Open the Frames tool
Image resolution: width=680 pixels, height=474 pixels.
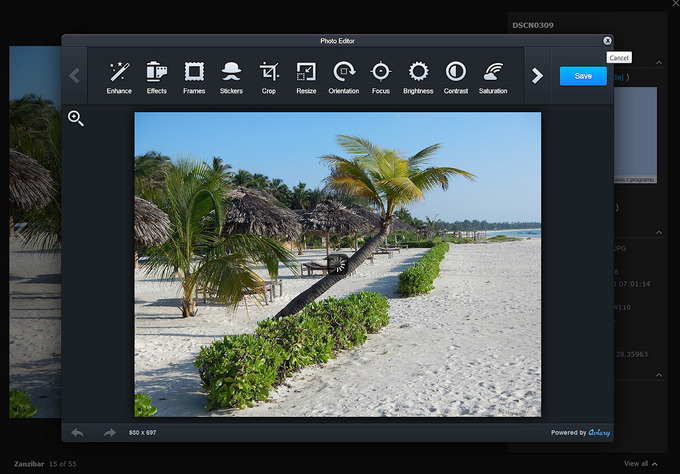[194, 77]
